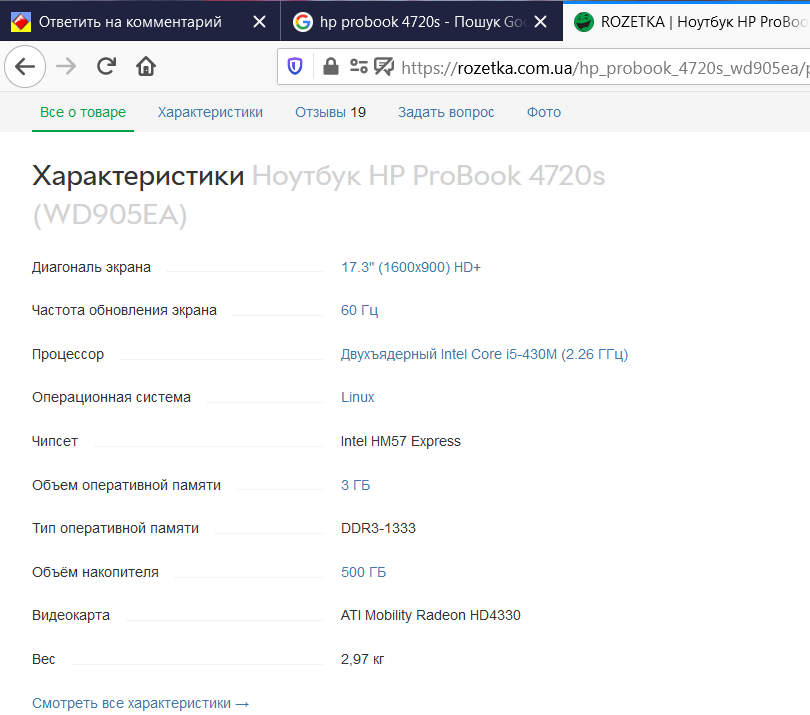
Task: Click the 'Intel HM57 Express' chipset value
Action: (x=401, y=441)
